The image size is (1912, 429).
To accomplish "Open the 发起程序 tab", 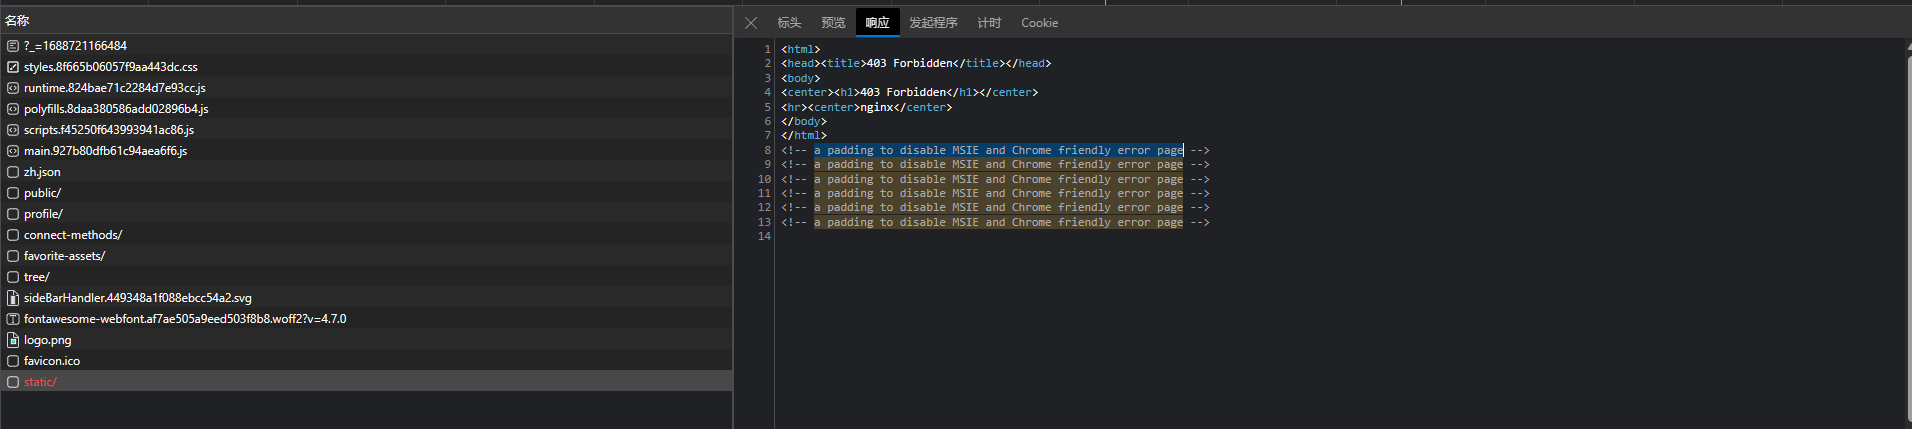I will tap(933, 23).
